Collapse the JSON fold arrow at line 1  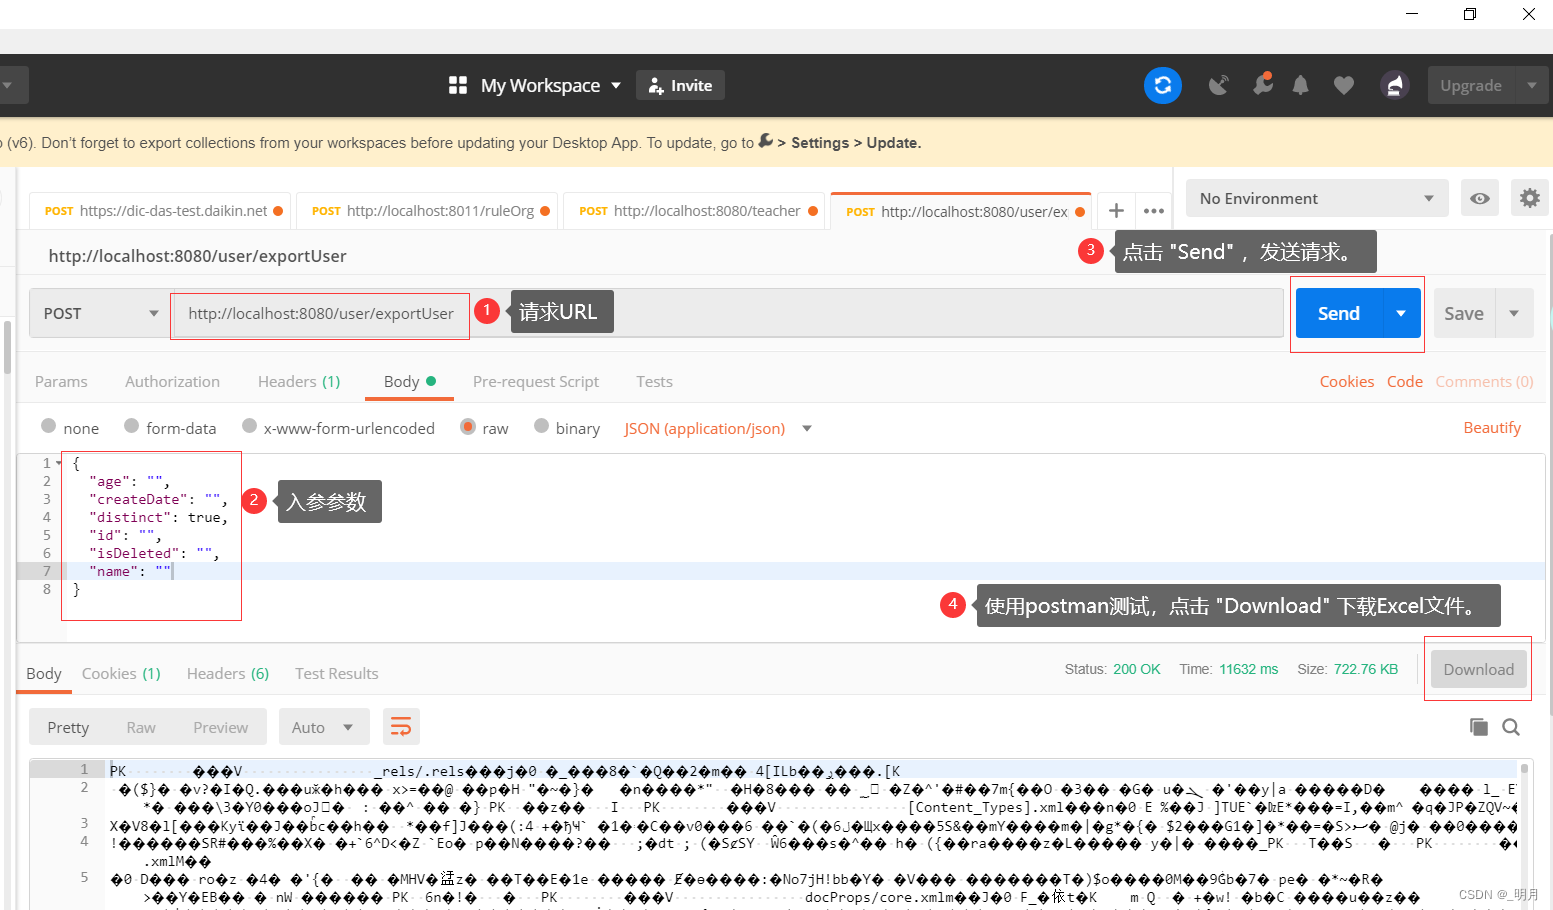(59, 463)
